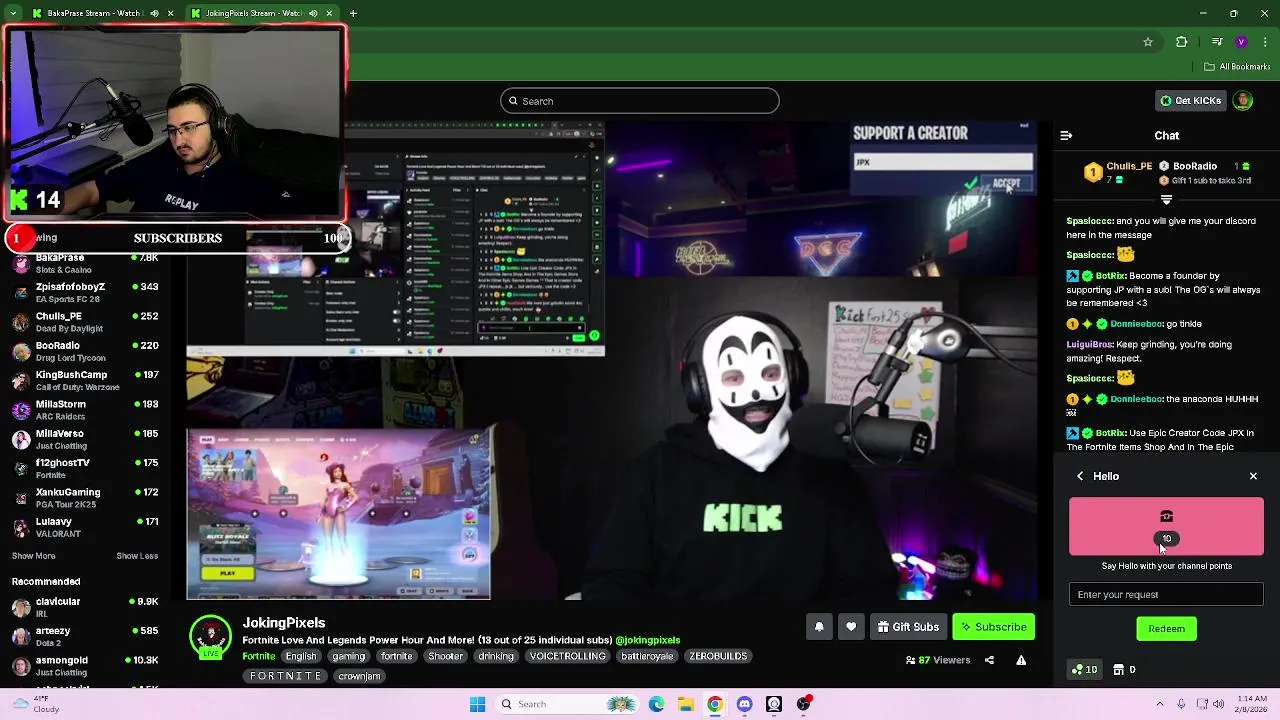Open the user profile avatar menu
The width and height of the screenshot is (1280, 720).
pos(1242,101)
